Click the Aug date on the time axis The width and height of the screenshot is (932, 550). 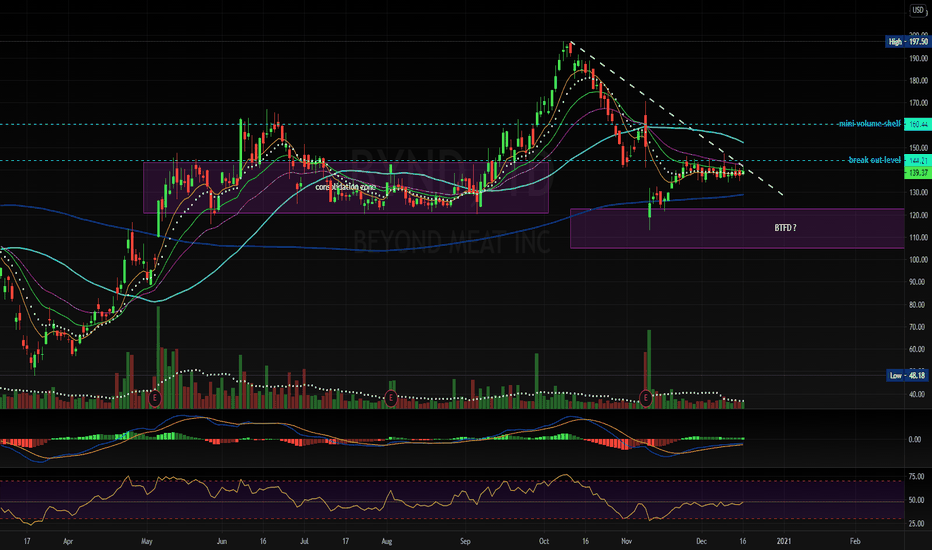pyautogui.click(x=387, y=541)
